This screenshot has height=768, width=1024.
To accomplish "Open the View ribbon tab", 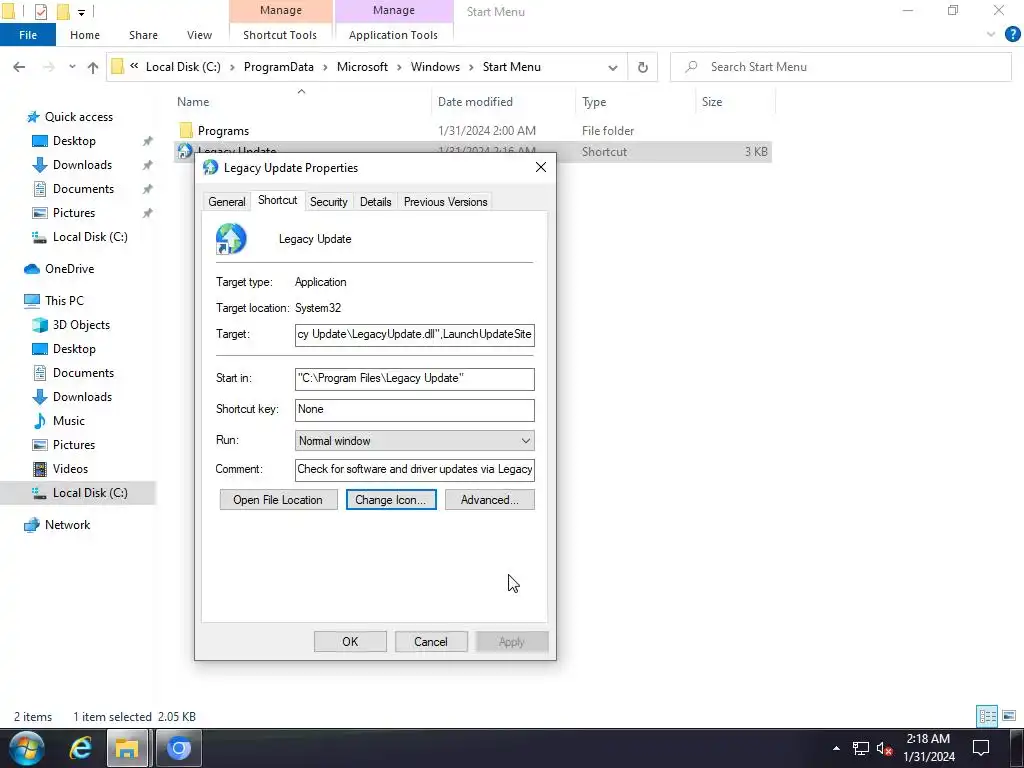I will tap(199, 35).
